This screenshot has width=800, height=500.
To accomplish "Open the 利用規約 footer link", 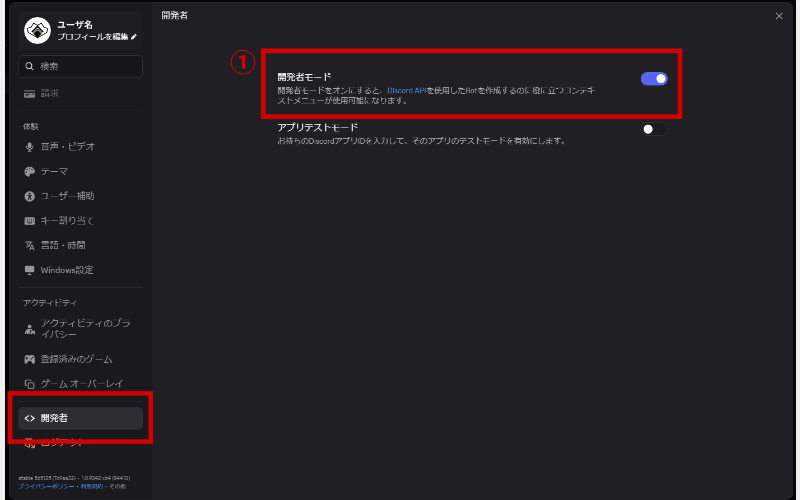I will pos(91,486).
